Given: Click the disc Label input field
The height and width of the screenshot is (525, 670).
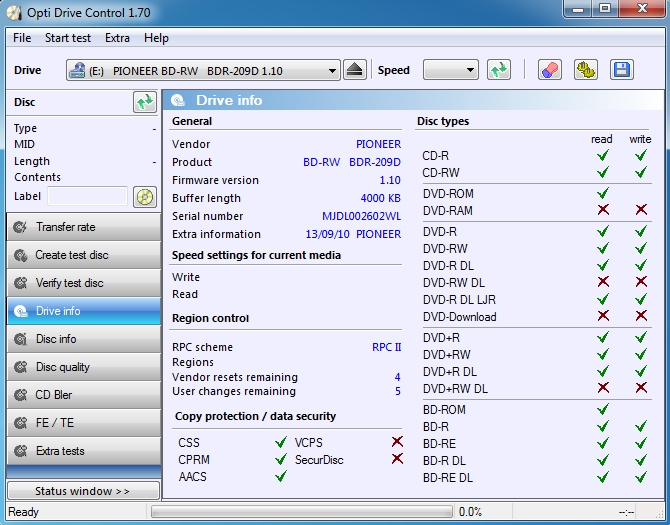Looking at the screenshot, I should [x=88, y=197].
